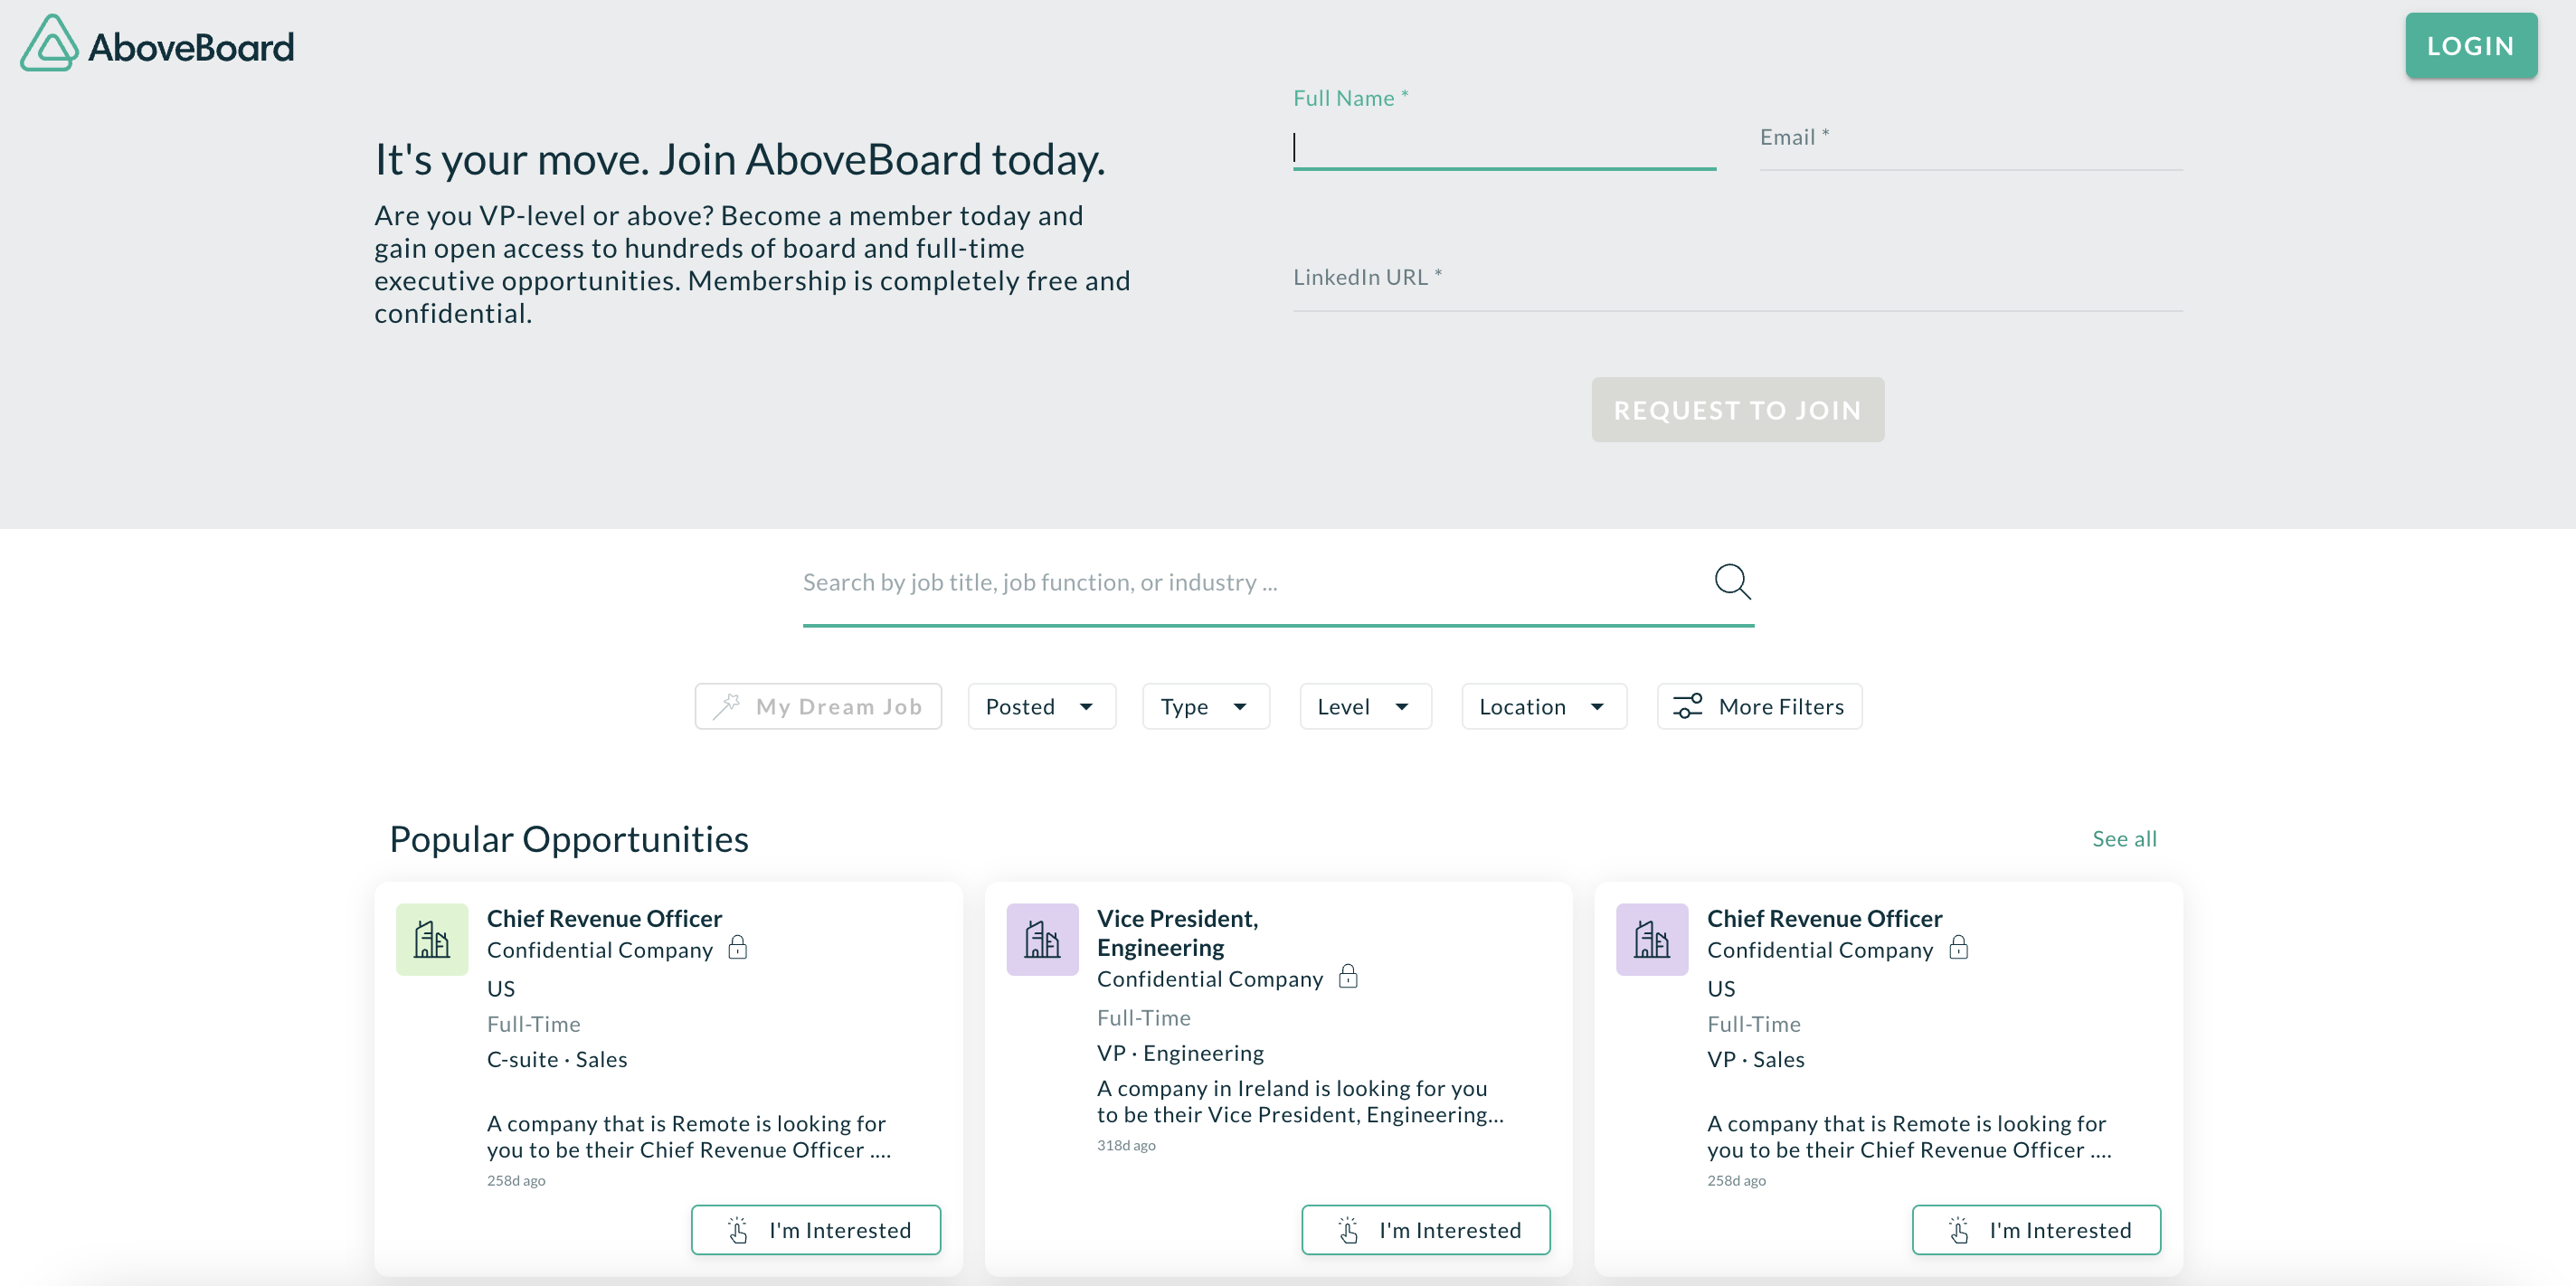Open the Location dropdown filter

point(1543,706)
